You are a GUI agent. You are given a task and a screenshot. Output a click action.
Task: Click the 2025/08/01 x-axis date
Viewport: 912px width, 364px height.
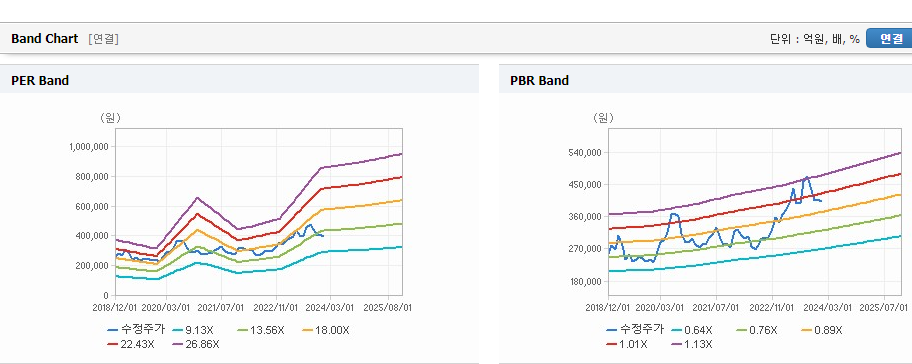[387, 307]
